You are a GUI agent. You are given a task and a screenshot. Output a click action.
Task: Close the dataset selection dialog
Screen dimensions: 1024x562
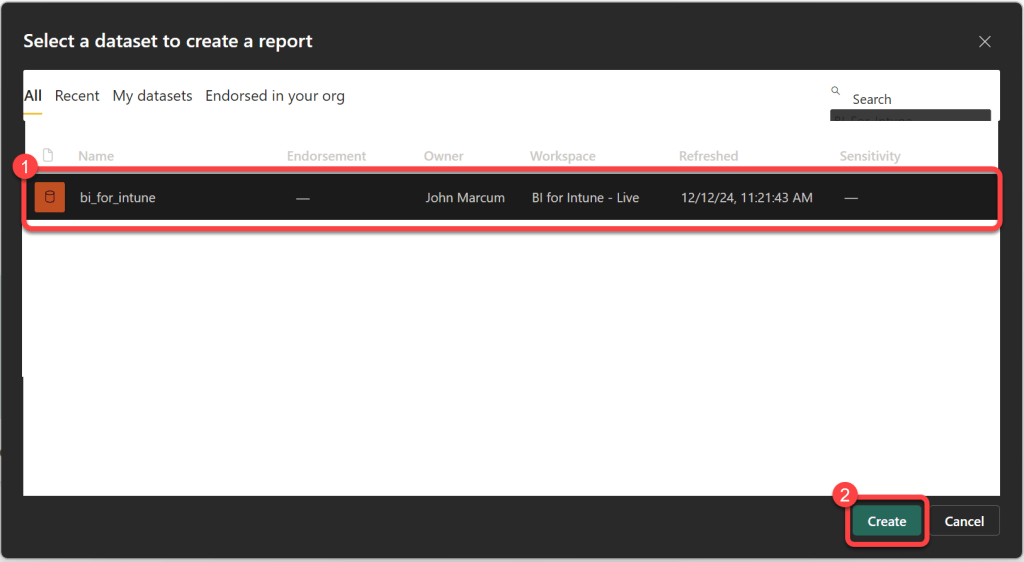pyautogui.click(x=984, y=42)
